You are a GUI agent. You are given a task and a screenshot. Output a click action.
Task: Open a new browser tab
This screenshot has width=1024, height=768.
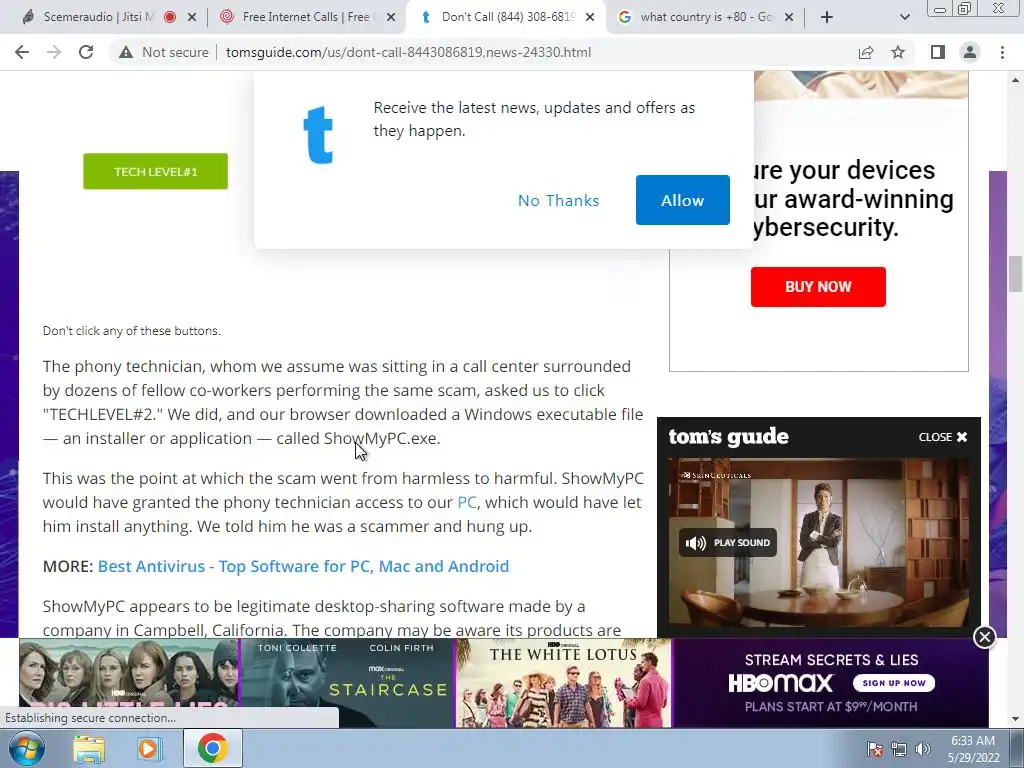[x=827, y=17]
